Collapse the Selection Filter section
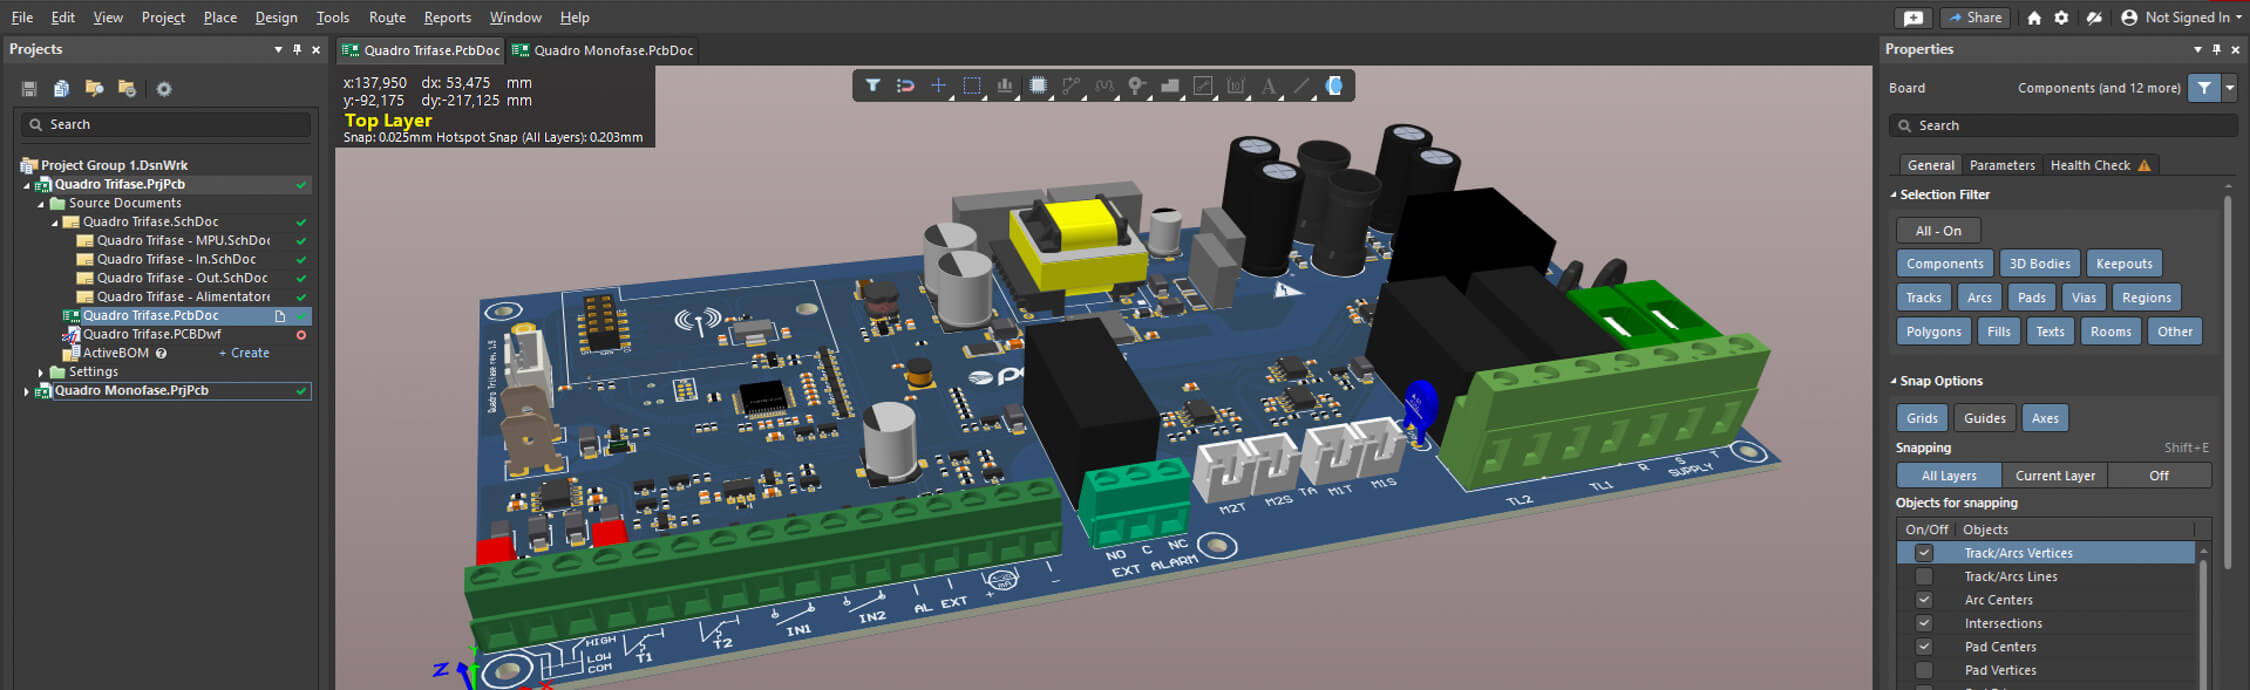The image size is (2250, 690). click(x=1893, y=195)
